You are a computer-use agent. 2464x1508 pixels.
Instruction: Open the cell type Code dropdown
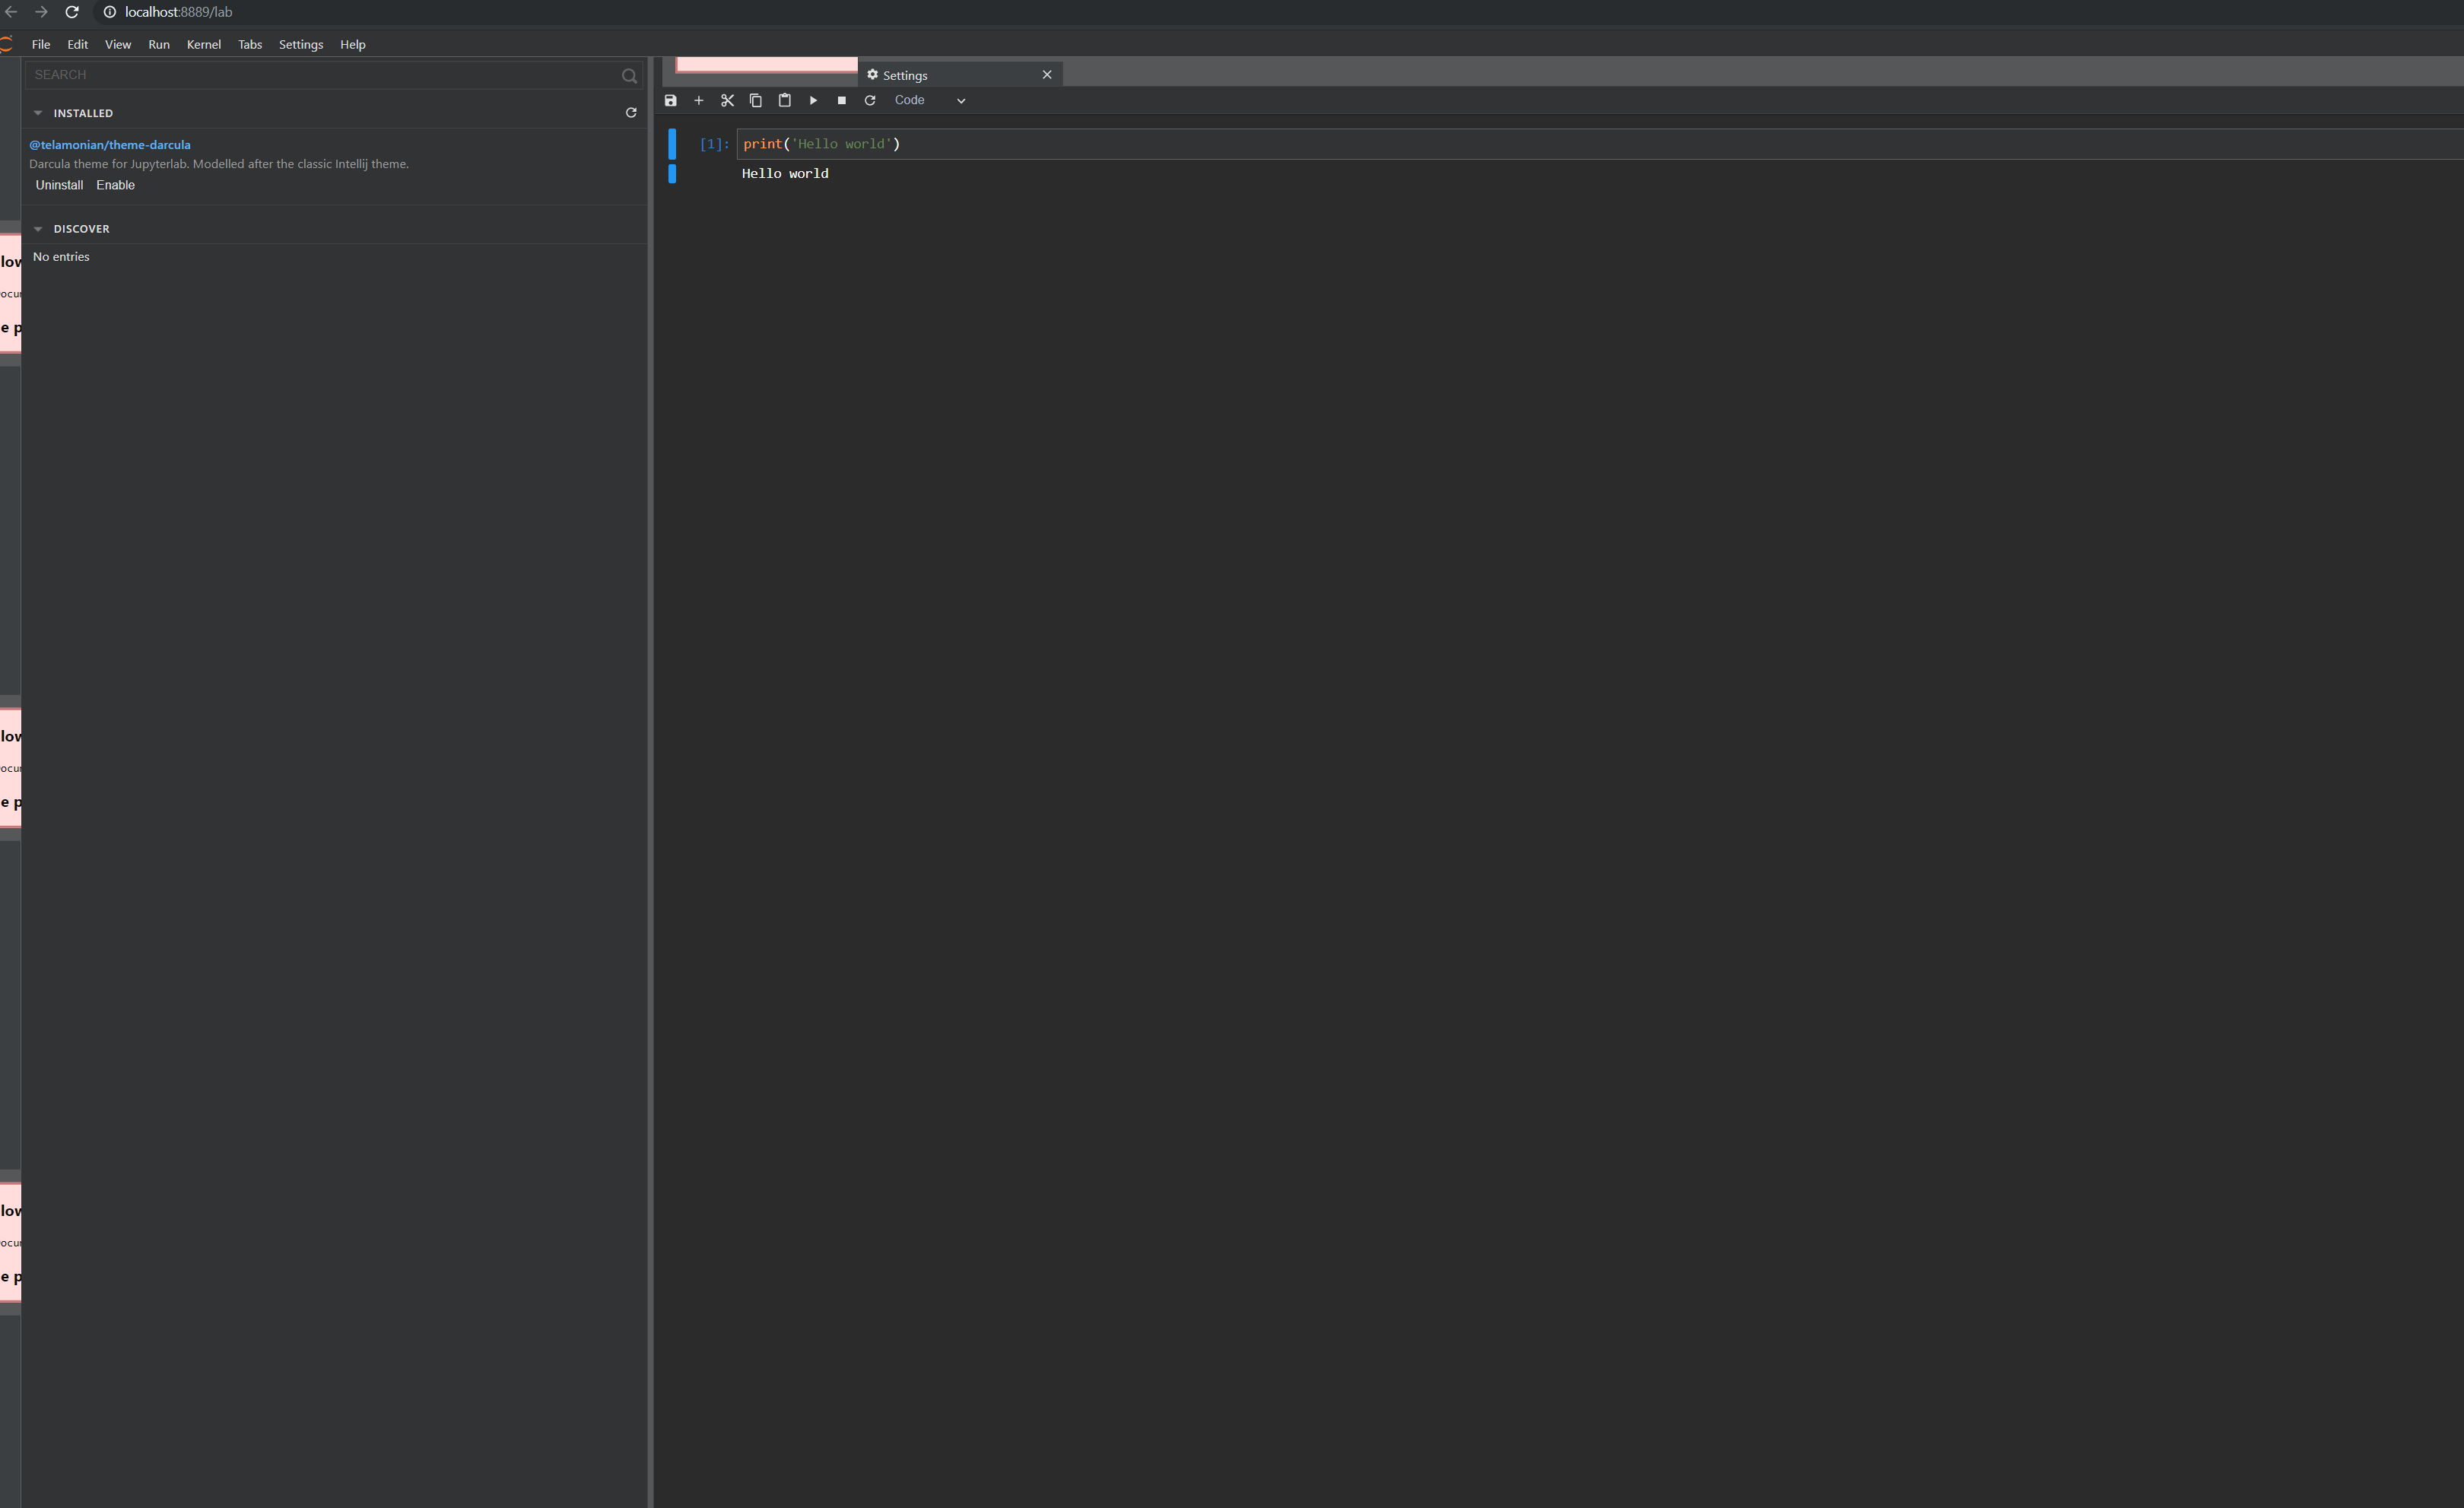[929, 100]
